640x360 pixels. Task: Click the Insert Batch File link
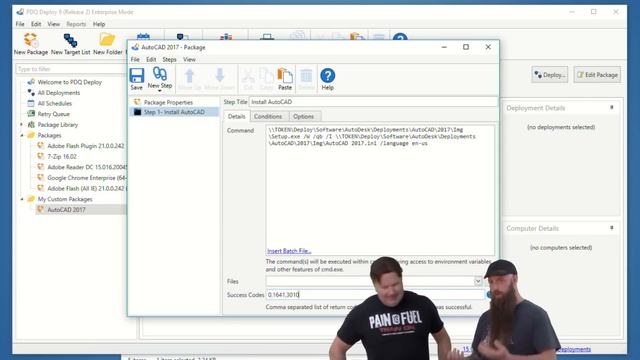coord(289,251)
